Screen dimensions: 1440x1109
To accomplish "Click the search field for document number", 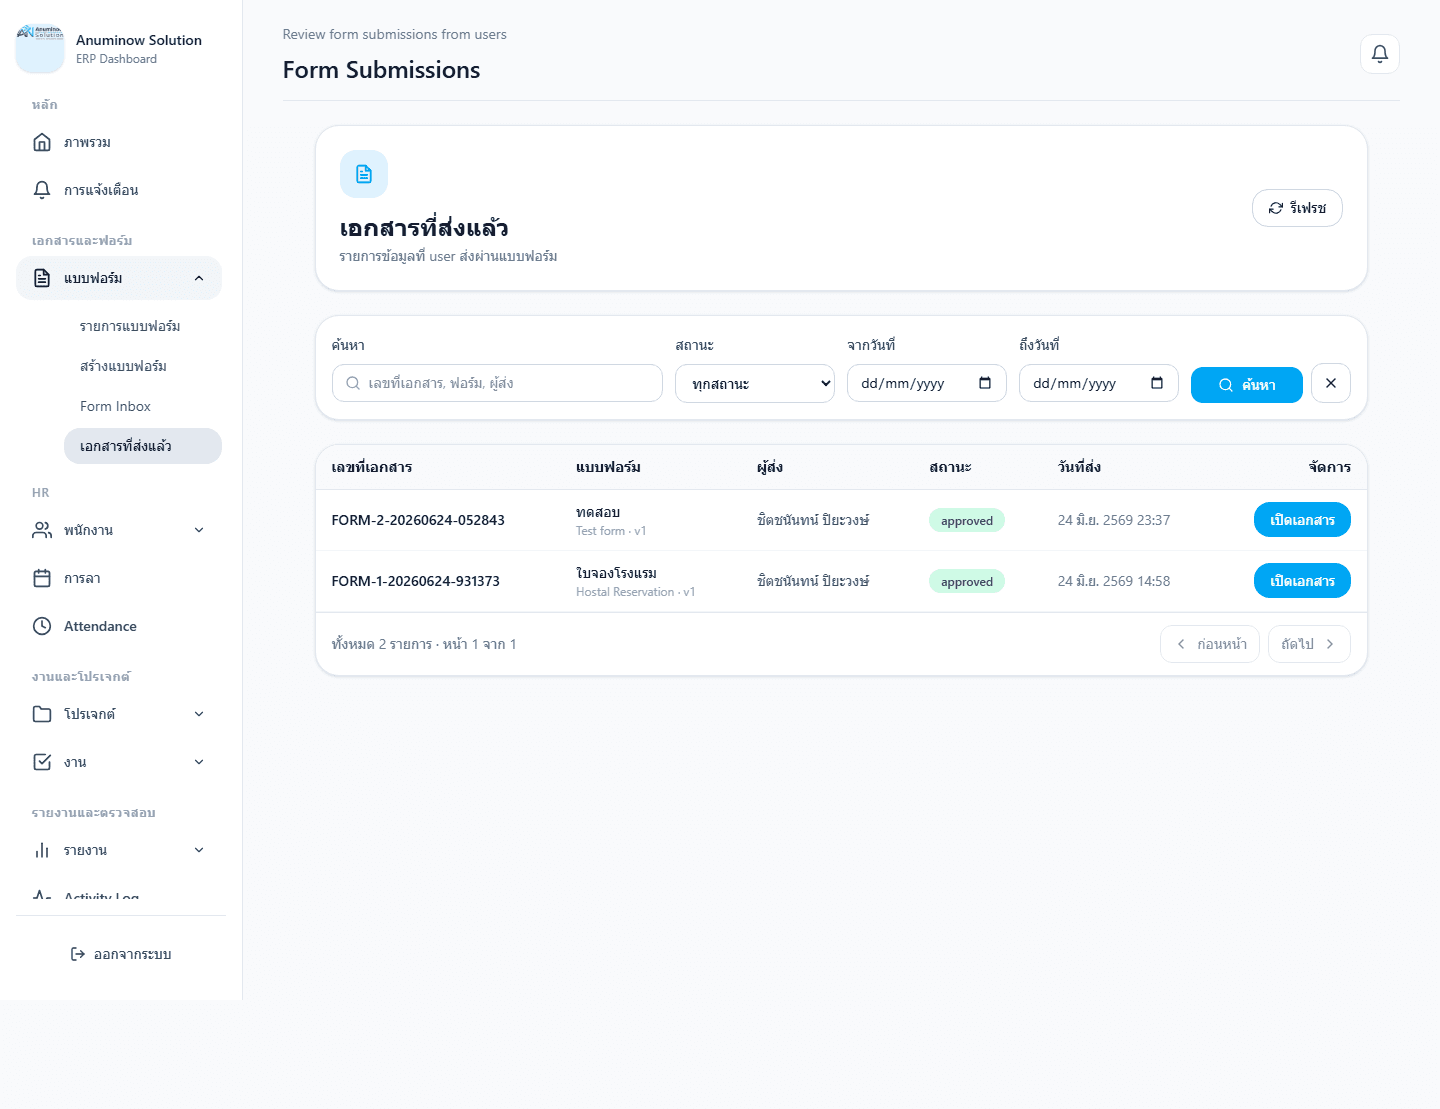I will click(497, 383).
